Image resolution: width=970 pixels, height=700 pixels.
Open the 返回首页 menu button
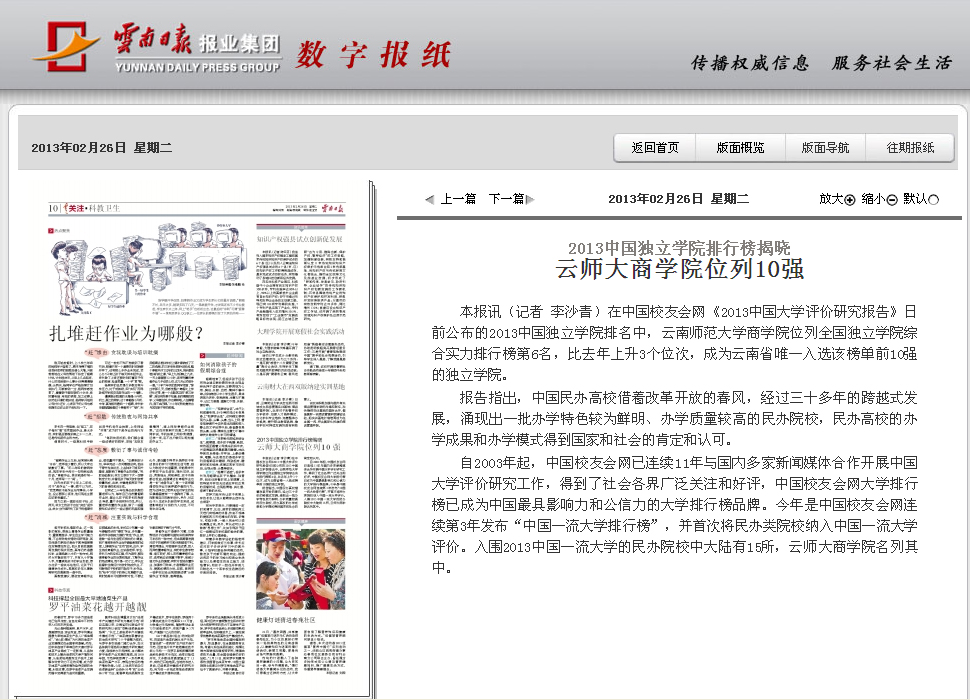pos(655,148)
